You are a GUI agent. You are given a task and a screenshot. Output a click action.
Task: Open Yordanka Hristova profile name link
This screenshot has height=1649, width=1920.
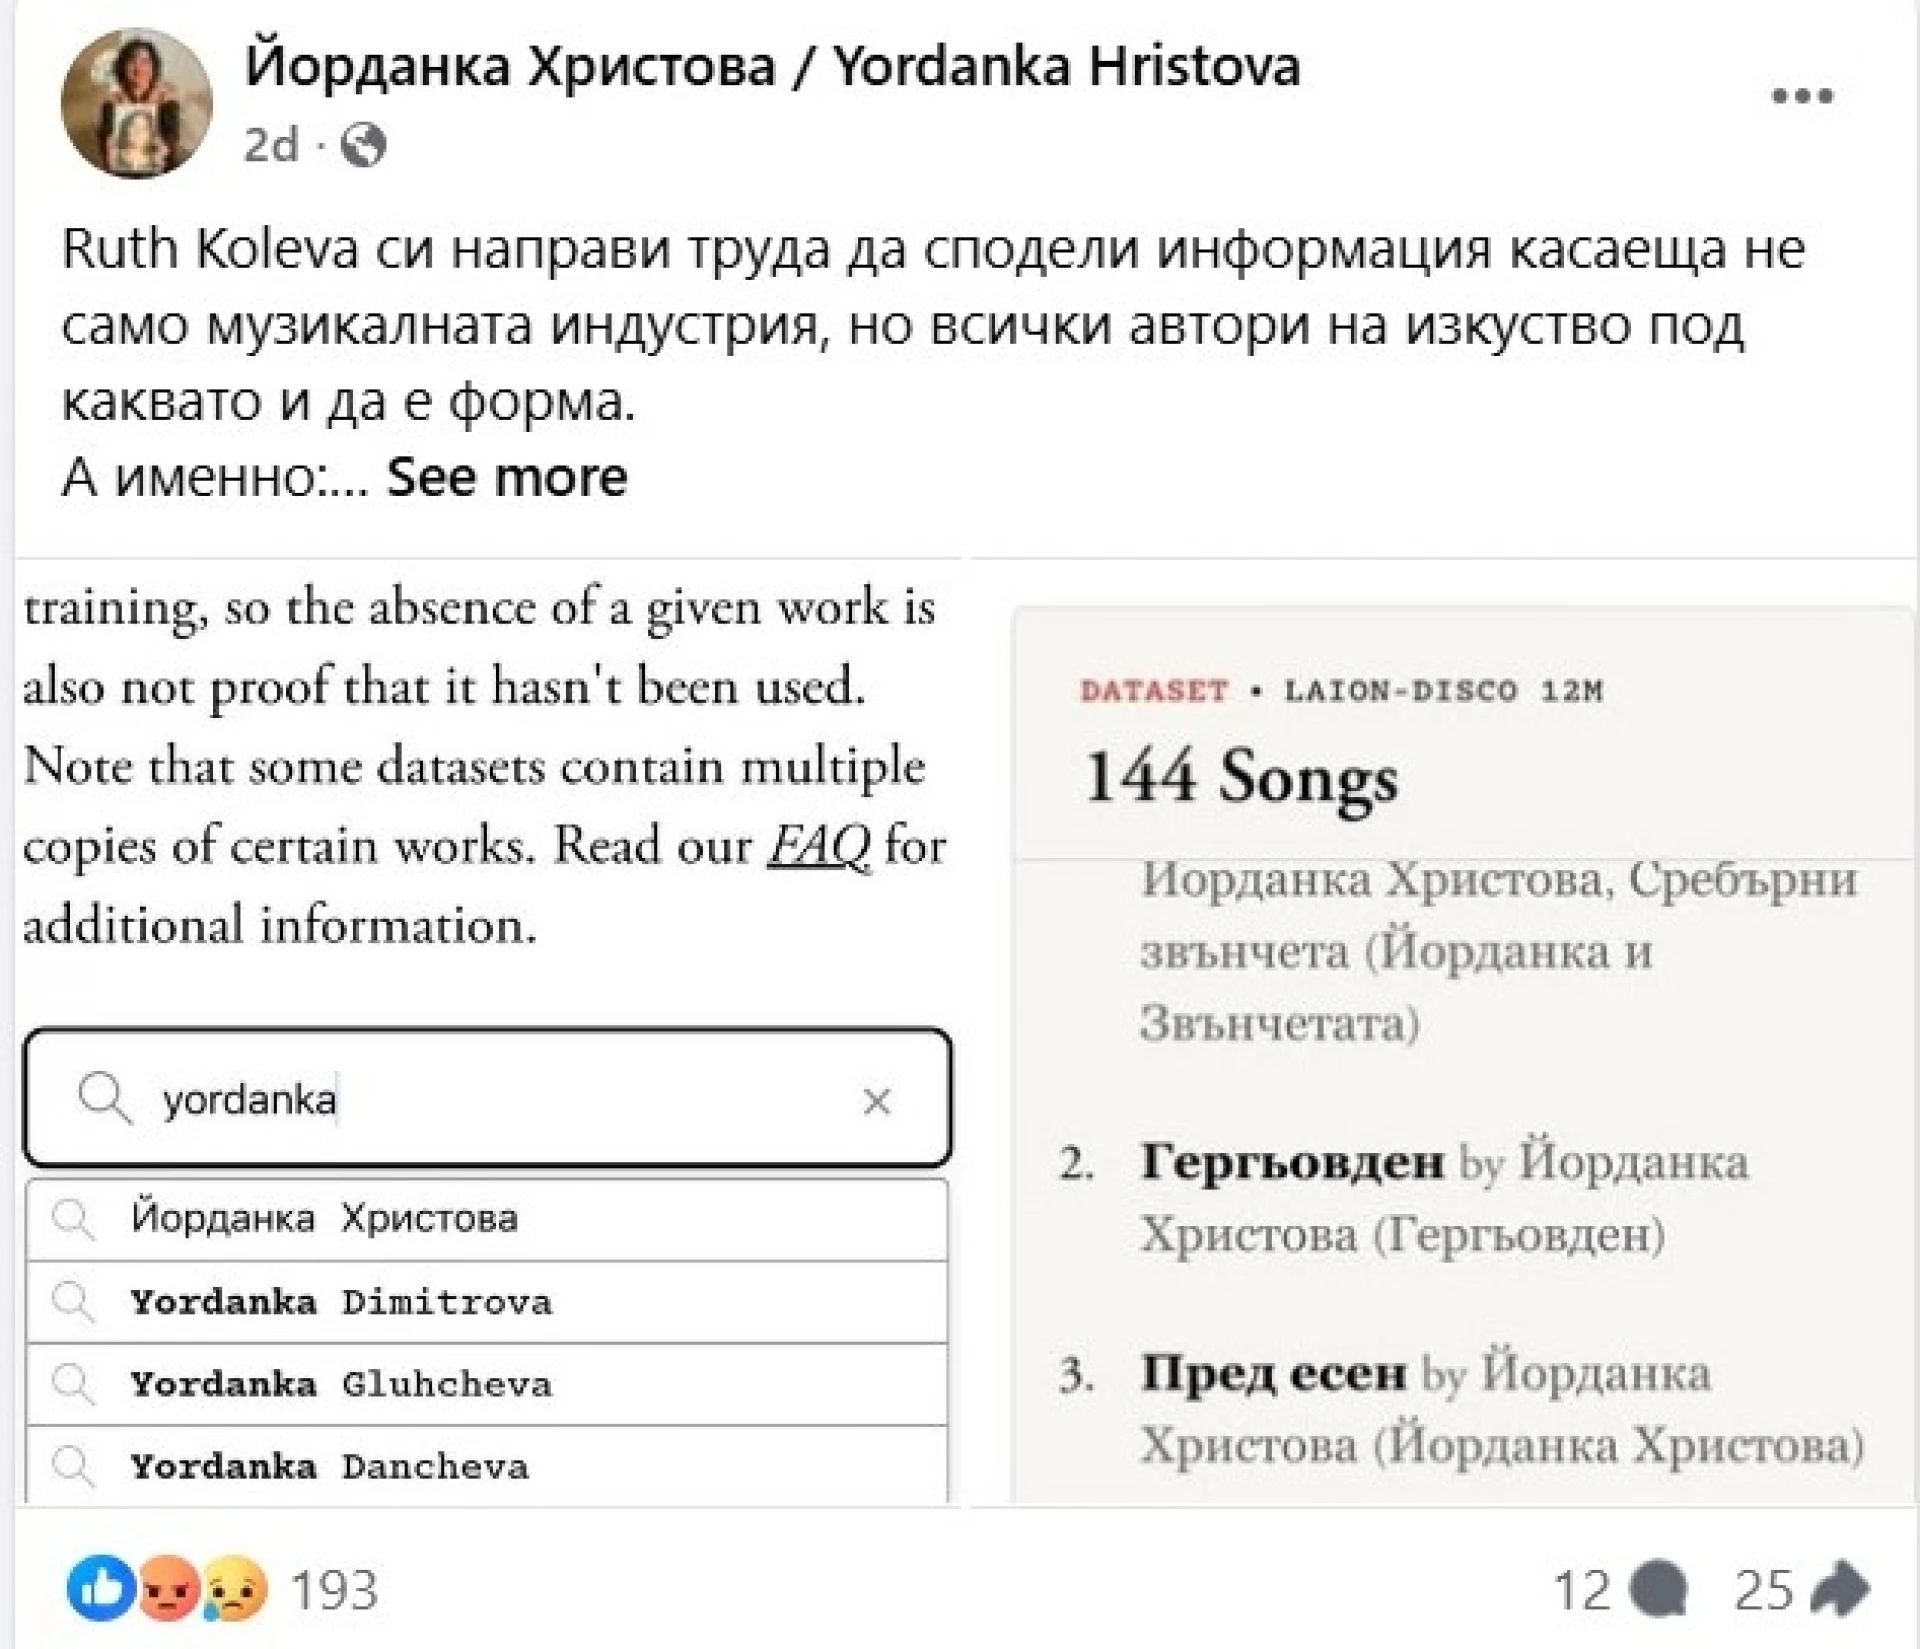pos(772,67)
